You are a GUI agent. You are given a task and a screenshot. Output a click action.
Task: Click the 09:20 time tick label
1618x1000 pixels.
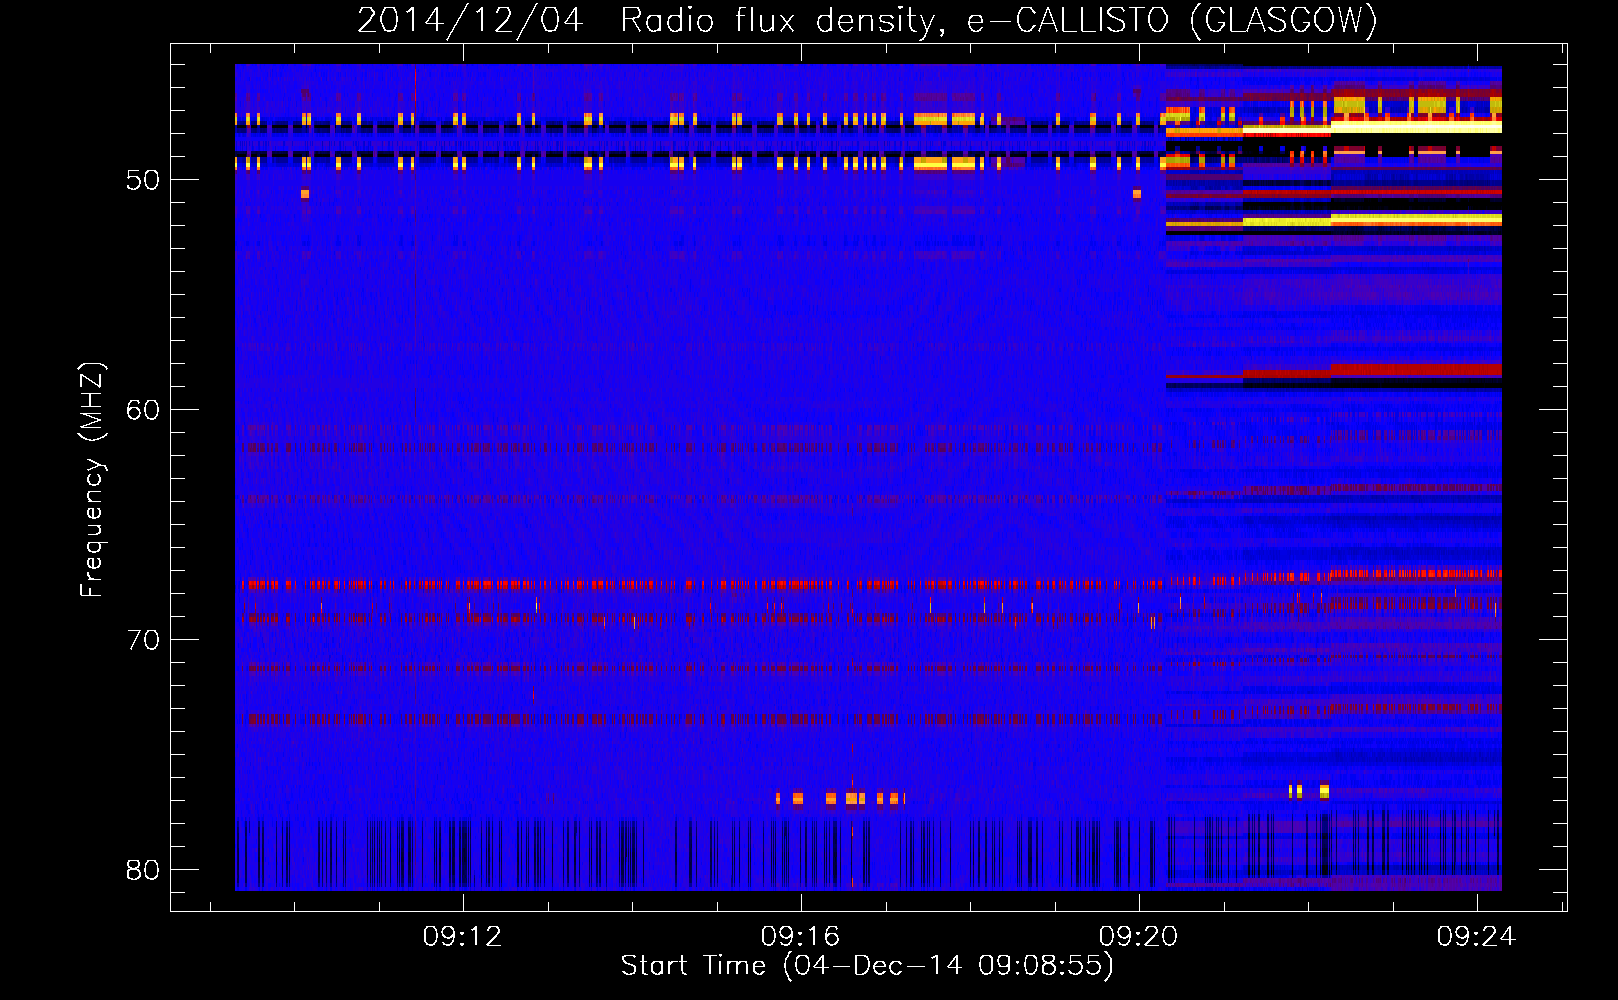click(1138, 937)
